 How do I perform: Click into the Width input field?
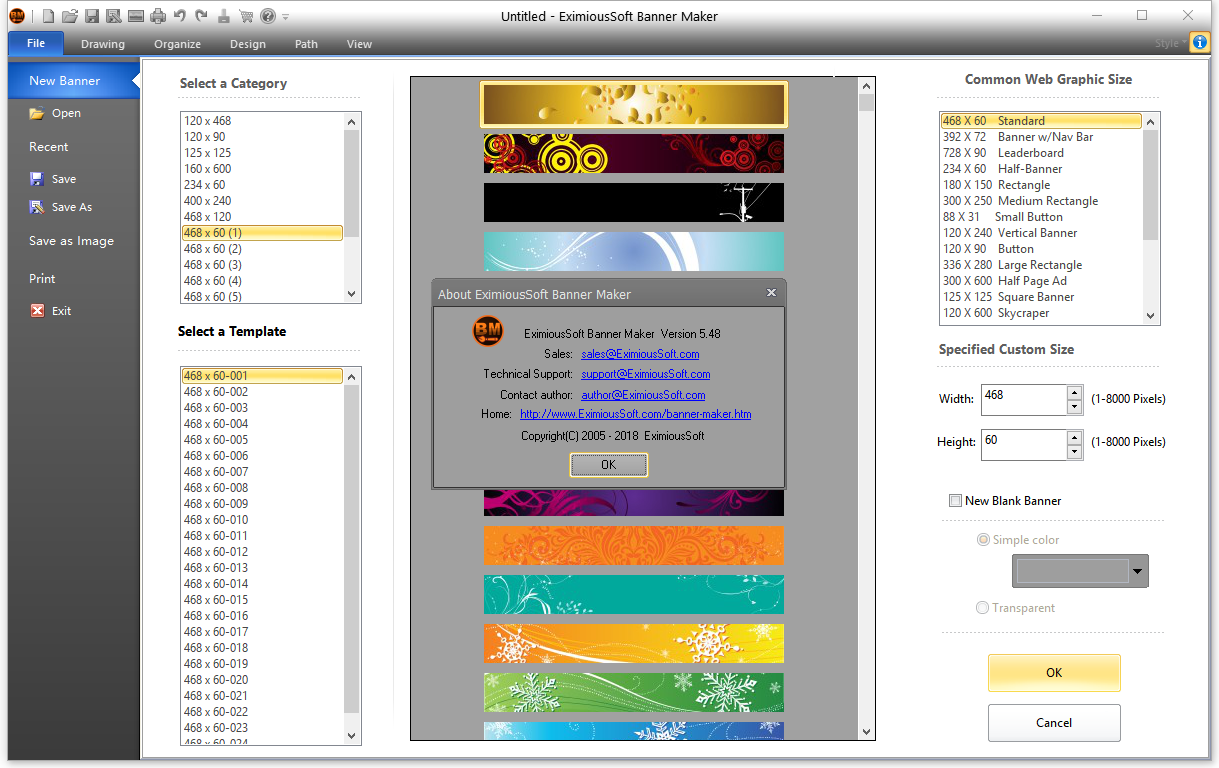1024,400
